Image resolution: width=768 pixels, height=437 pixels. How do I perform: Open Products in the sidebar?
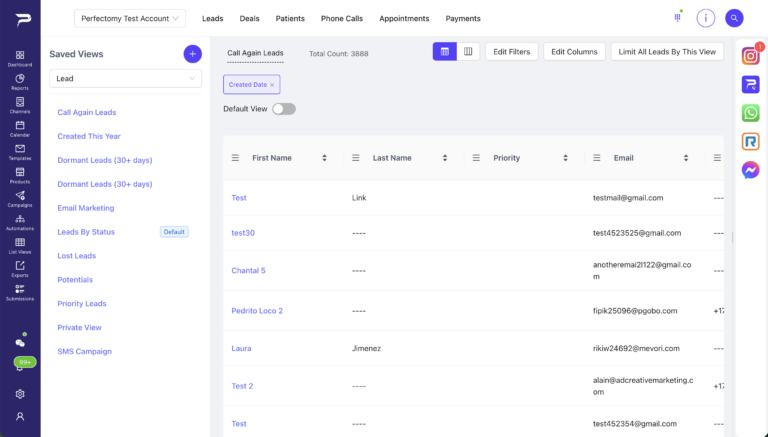click(20, 176)
